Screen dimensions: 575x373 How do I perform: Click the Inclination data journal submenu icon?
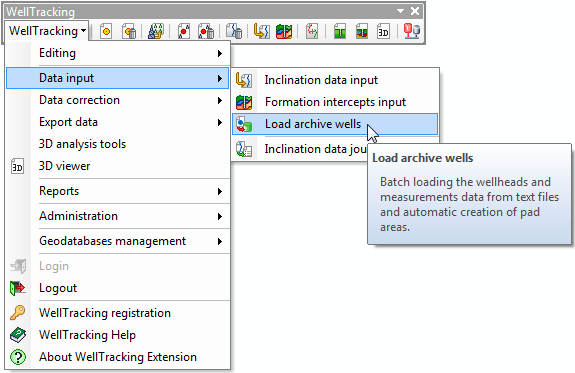click(x=244, y=149)
